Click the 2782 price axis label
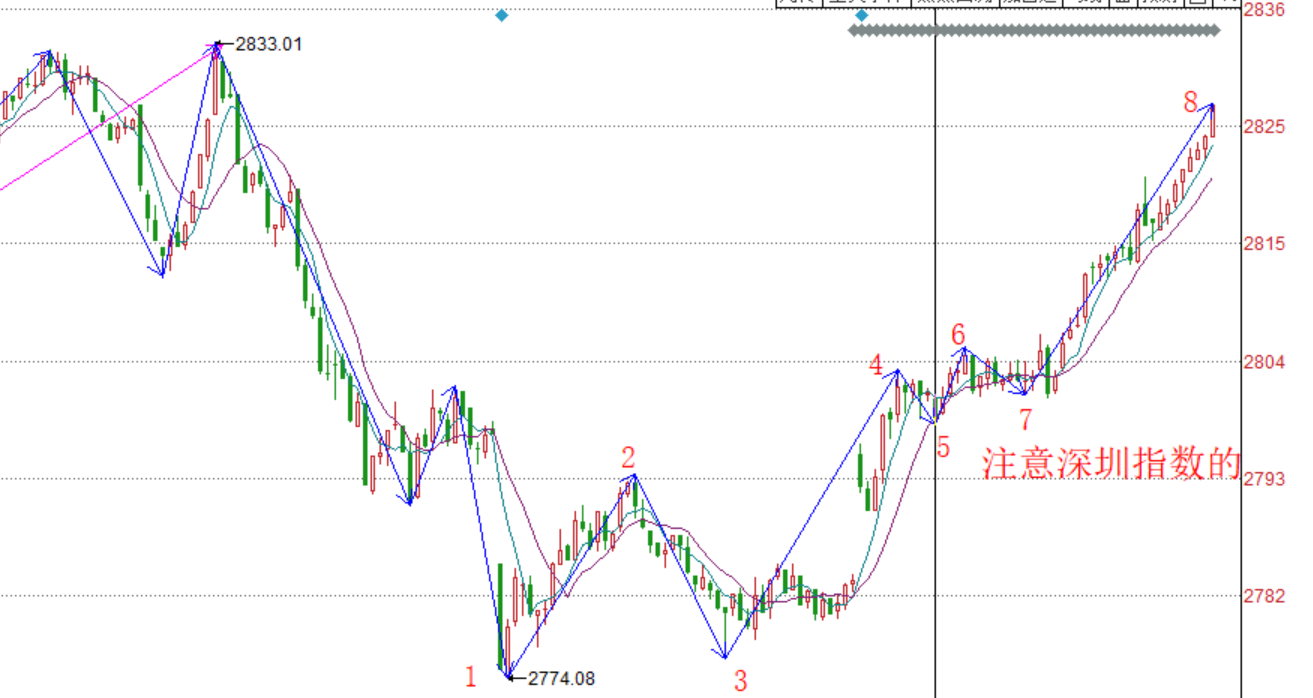 [1263, 596]
